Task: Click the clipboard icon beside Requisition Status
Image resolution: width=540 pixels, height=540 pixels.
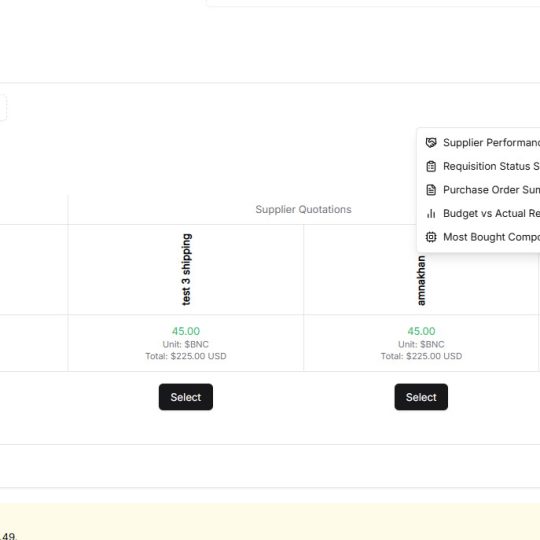Action: pos(431,166)
